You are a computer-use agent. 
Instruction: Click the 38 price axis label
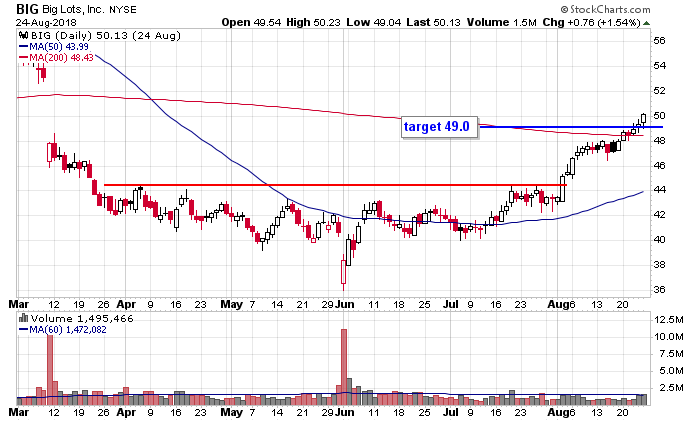(659, 265)
